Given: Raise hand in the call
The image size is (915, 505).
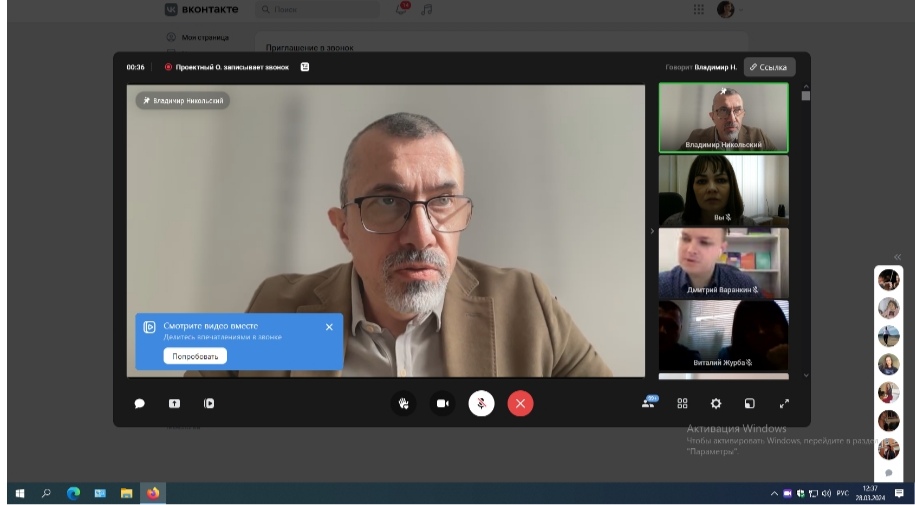Looking at the screenshot, I should point(404,404).
